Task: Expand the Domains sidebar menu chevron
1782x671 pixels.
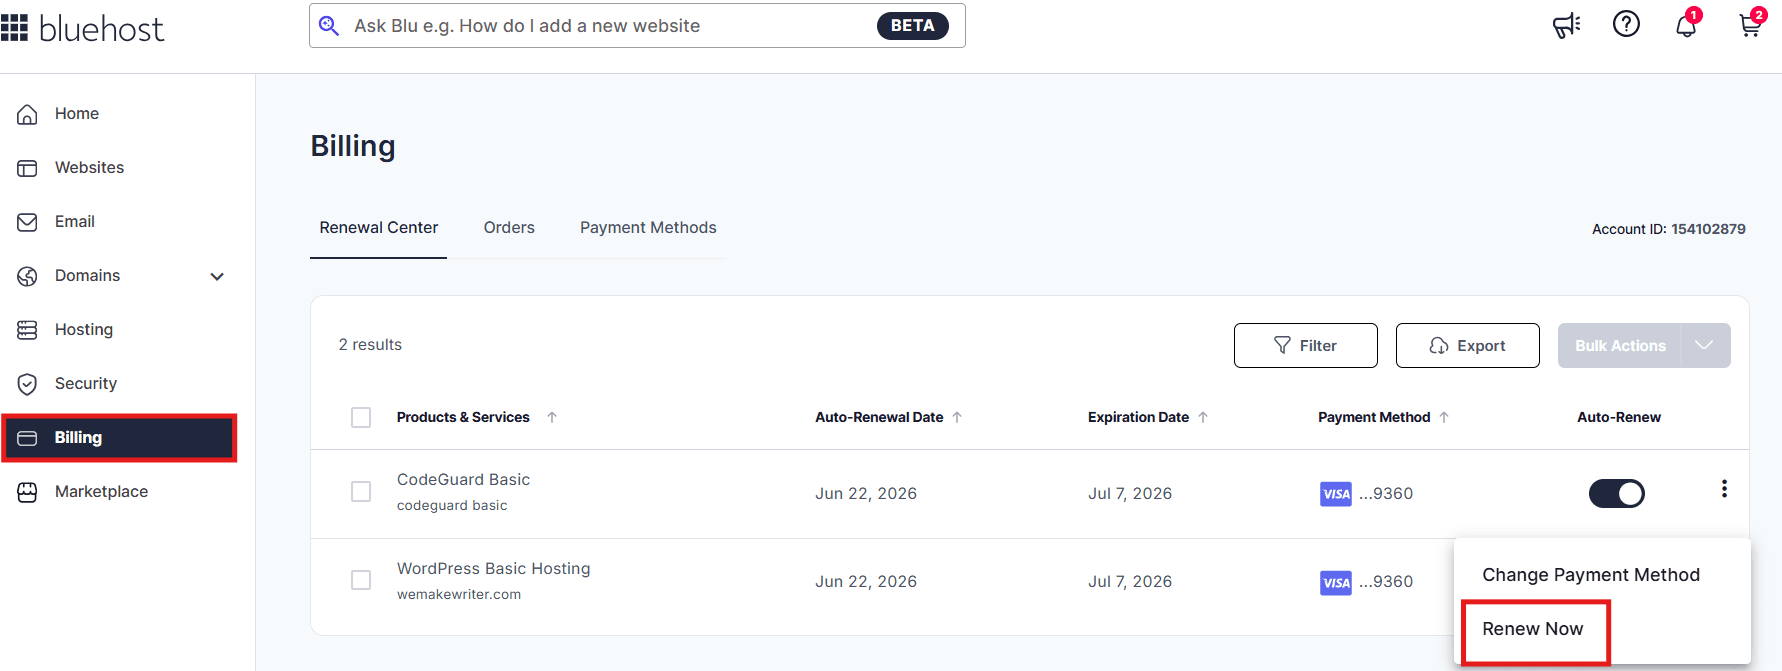Action: coord(217,276)
